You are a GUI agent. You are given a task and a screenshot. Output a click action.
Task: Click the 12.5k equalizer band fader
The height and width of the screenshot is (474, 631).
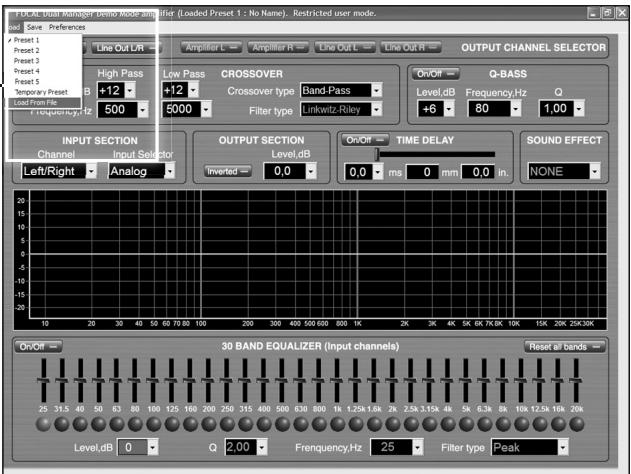(540, 380)
